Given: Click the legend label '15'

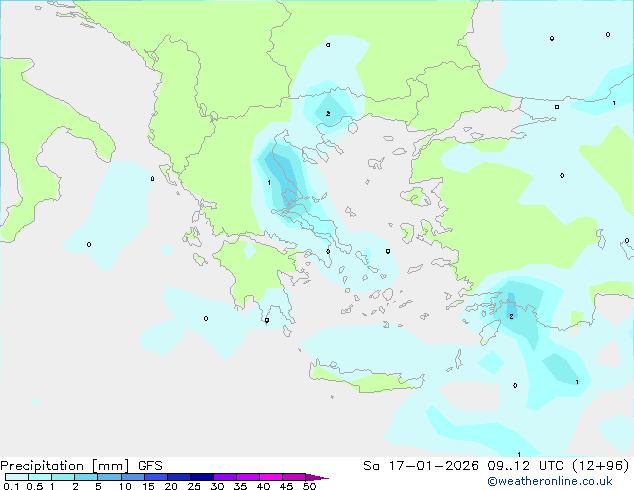Looking at the screenshot, I should [148, 486].
